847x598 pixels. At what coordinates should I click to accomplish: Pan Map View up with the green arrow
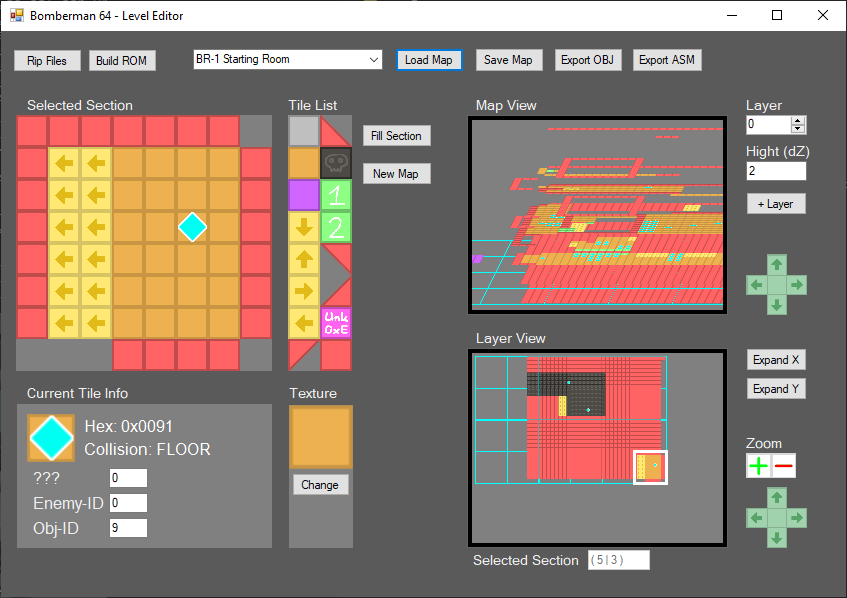pos(776,265)
